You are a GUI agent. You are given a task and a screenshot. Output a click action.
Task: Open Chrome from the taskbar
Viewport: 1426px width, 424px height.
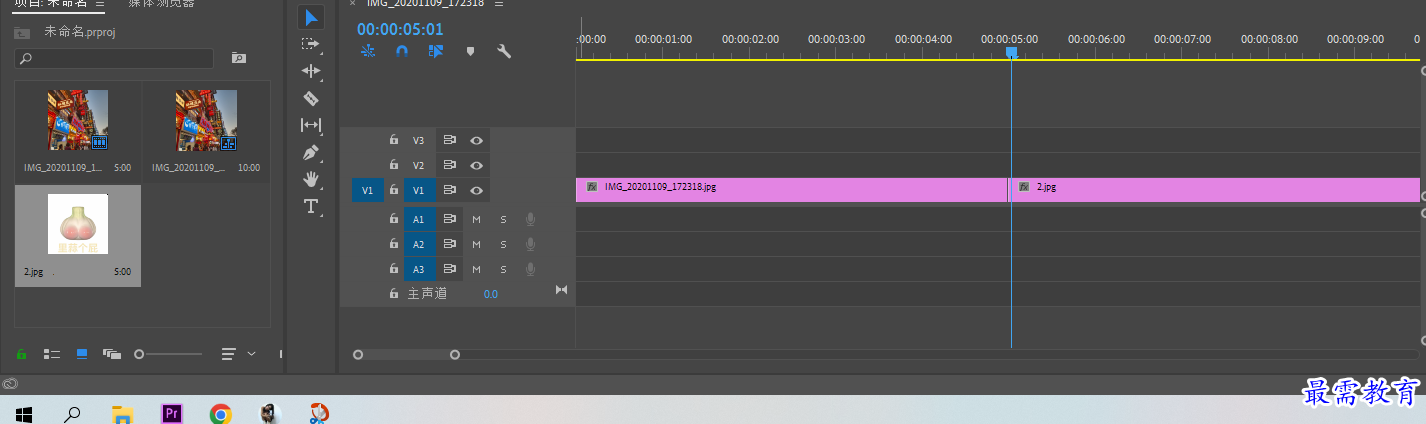tap(221, 412)
